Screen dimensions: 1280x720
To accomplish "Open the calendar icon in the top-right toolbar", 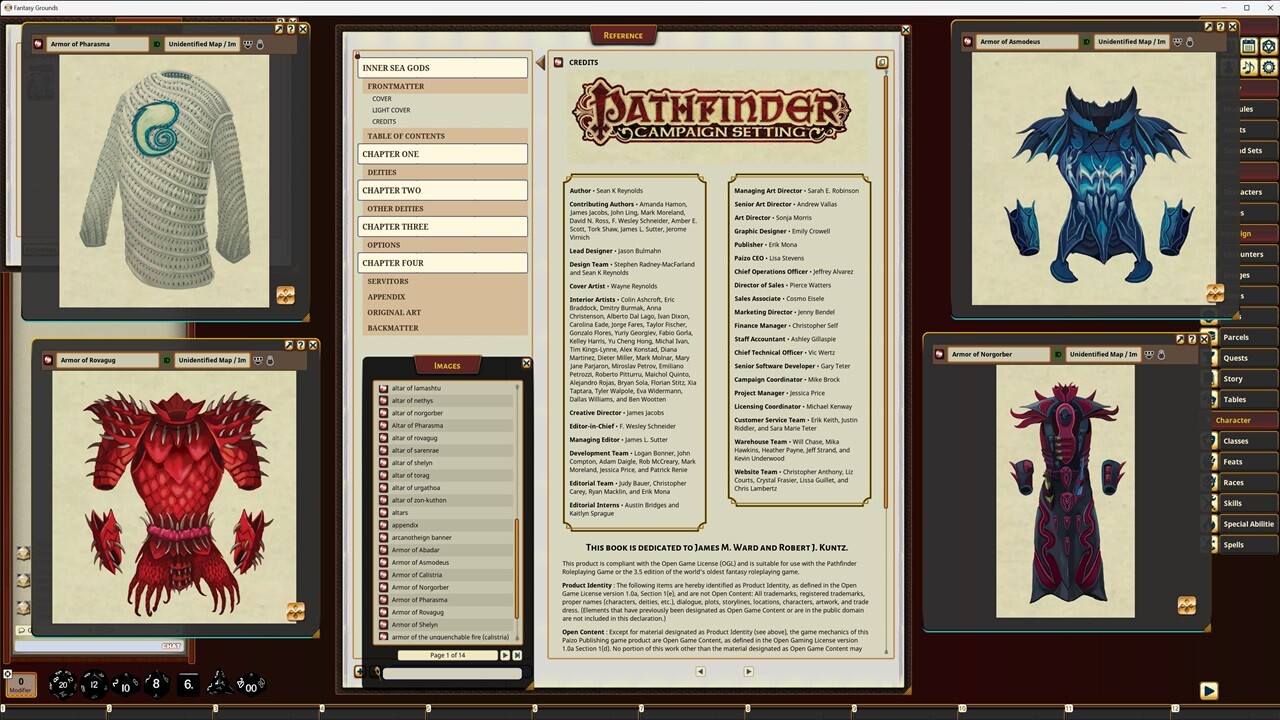I will pos(1249,46).
